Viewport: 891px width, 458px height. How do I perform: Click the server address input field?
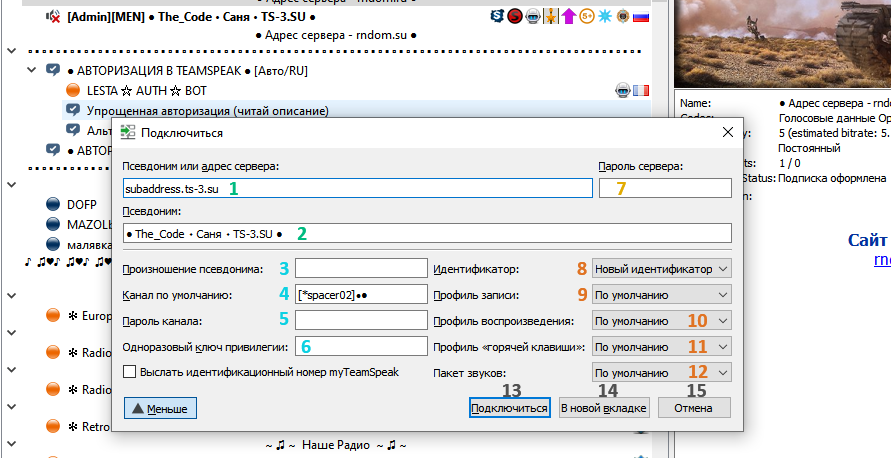tap(357, 188)
